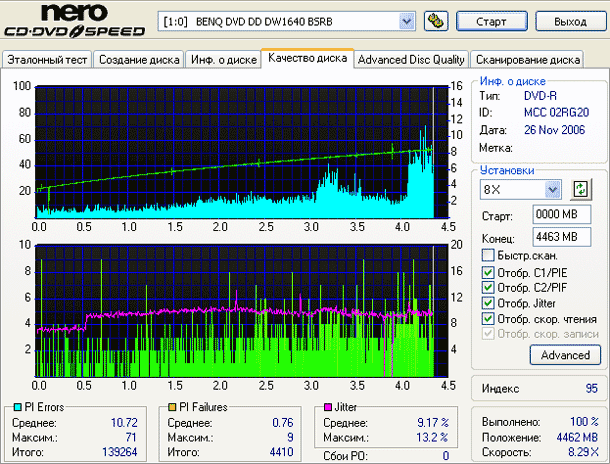The height and width of the screenshot is (464, 610).
Task: Enable the Быстр.скан. quick scan checkbox
Action: pos(488,256)
